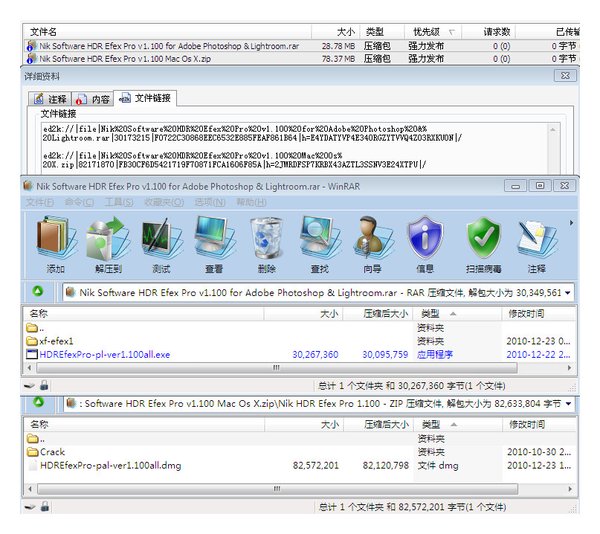
Task: Click the 注释 (Comment) toolbar icon
Action: coord(536,238)
